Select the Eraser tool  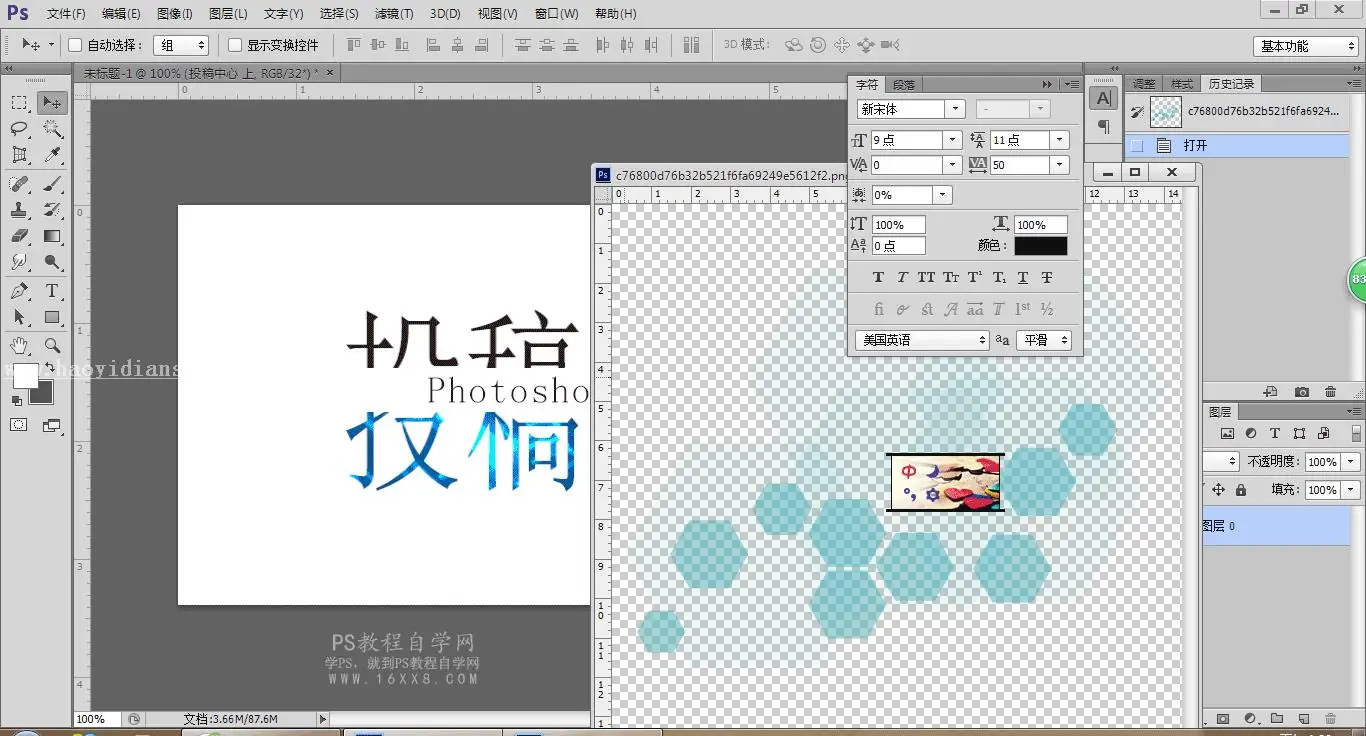19,236
